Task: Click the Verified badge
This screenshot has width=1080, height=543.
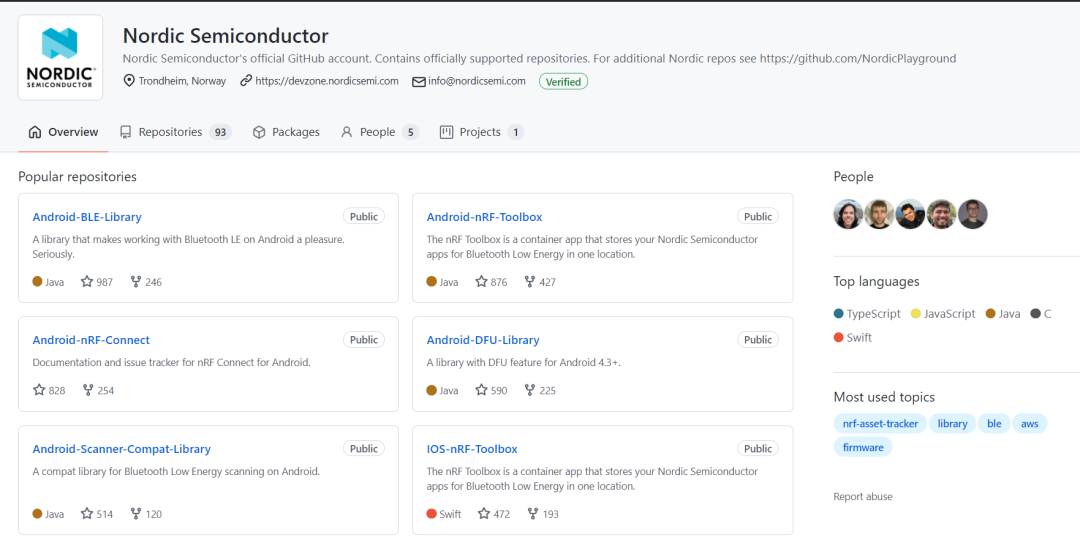Action: [563, 81]
